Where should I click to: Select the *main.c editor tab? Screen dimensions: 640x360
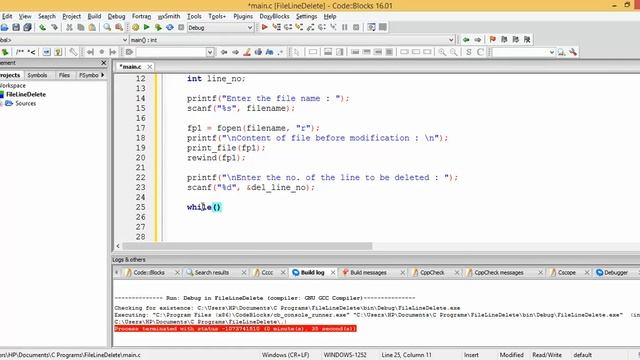tap(131, 67)
